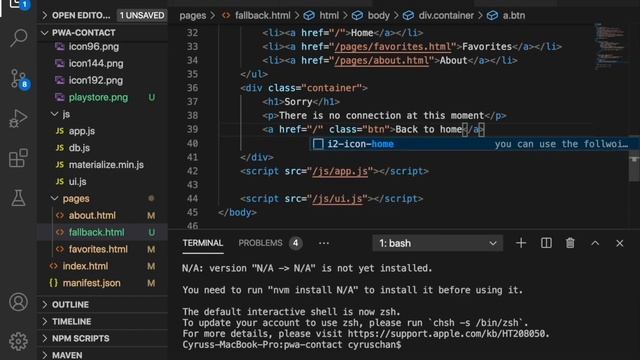Click the Apple support URL in terminal
Screen dimensions: 640x360
point(448,333)
